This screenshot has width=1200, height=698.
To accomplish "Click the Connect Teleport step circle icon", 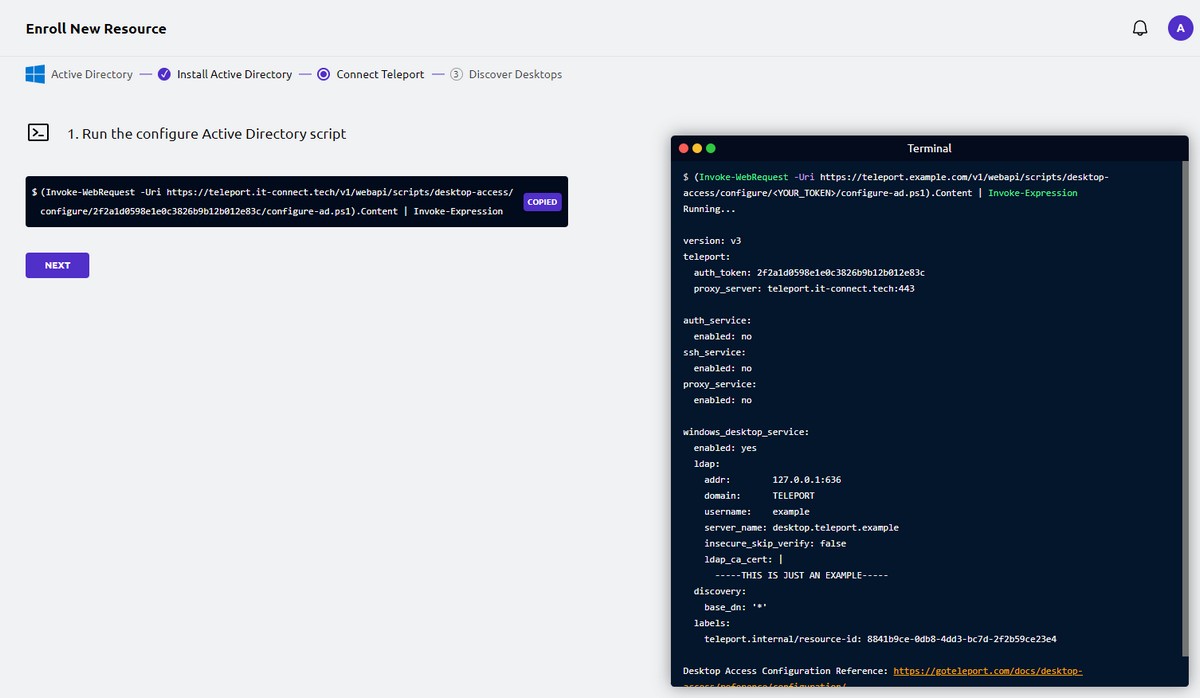I will 323,74.
